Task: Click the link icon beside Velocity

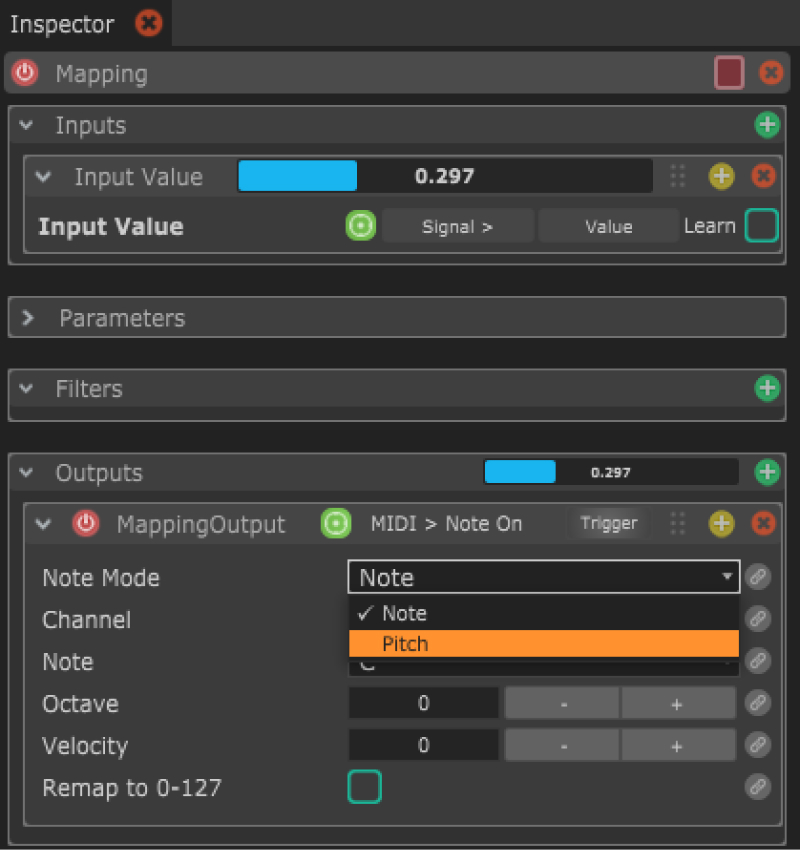Action: pos(758,745)
